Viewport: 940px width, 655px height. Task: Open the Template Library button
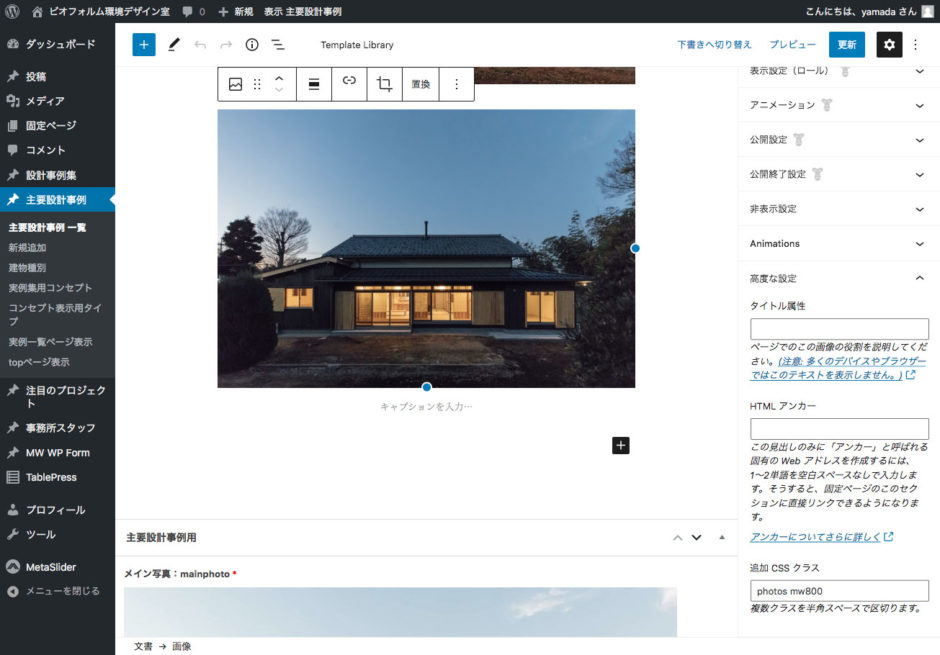[357, 45]
